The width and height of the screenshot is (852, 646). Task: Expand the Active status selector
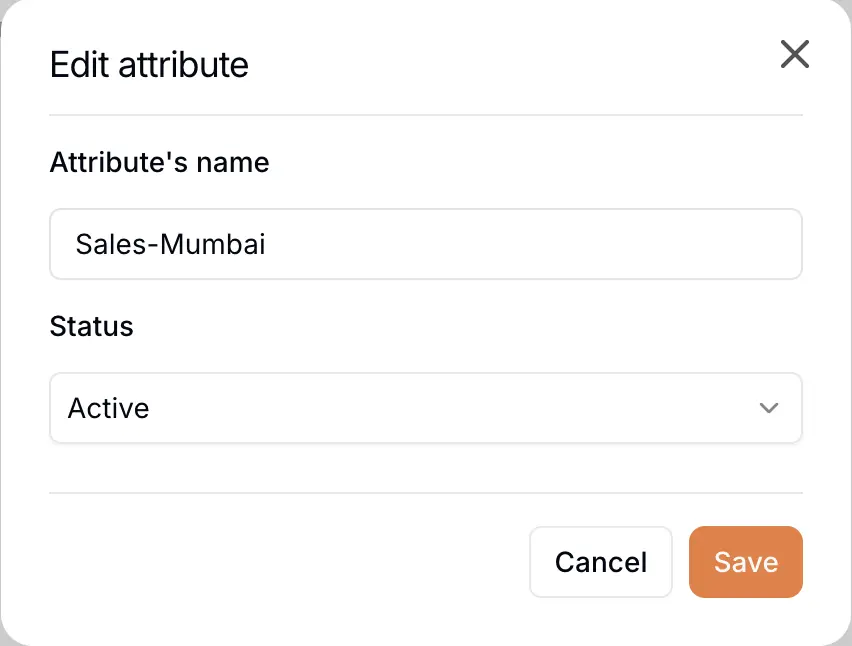(x=426, y=408)
